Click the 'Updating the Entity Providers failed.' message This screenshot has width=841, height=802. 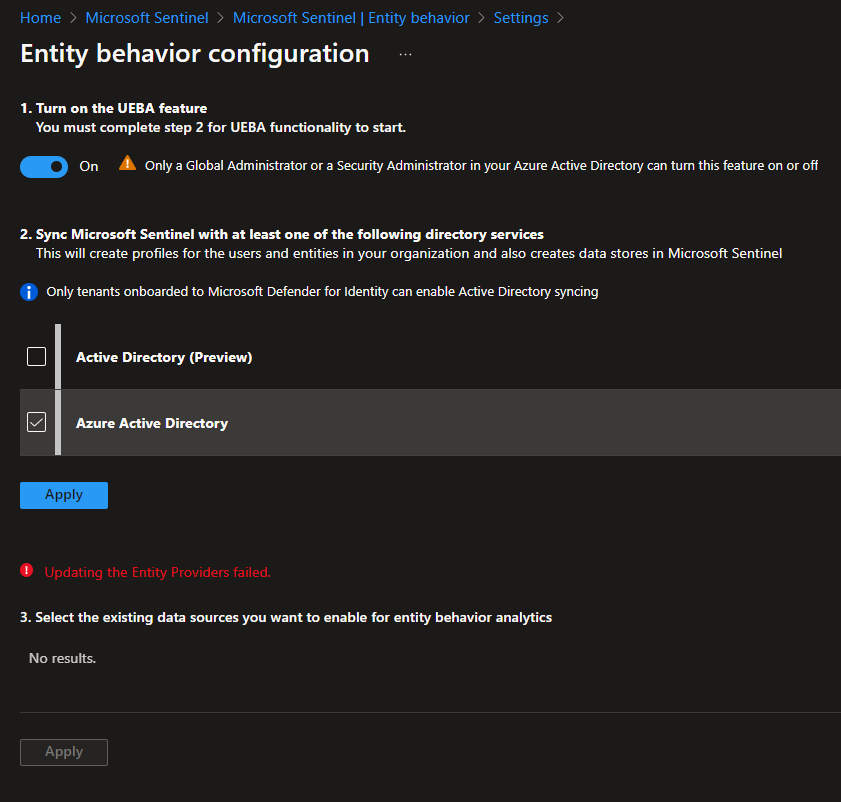(157, 572)
